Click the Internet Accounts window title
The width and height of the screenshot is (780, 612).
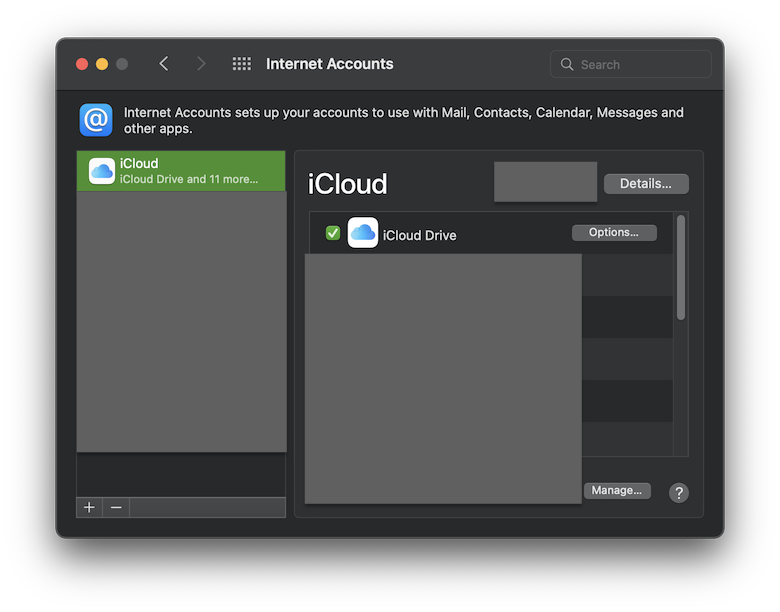(329, 64)
